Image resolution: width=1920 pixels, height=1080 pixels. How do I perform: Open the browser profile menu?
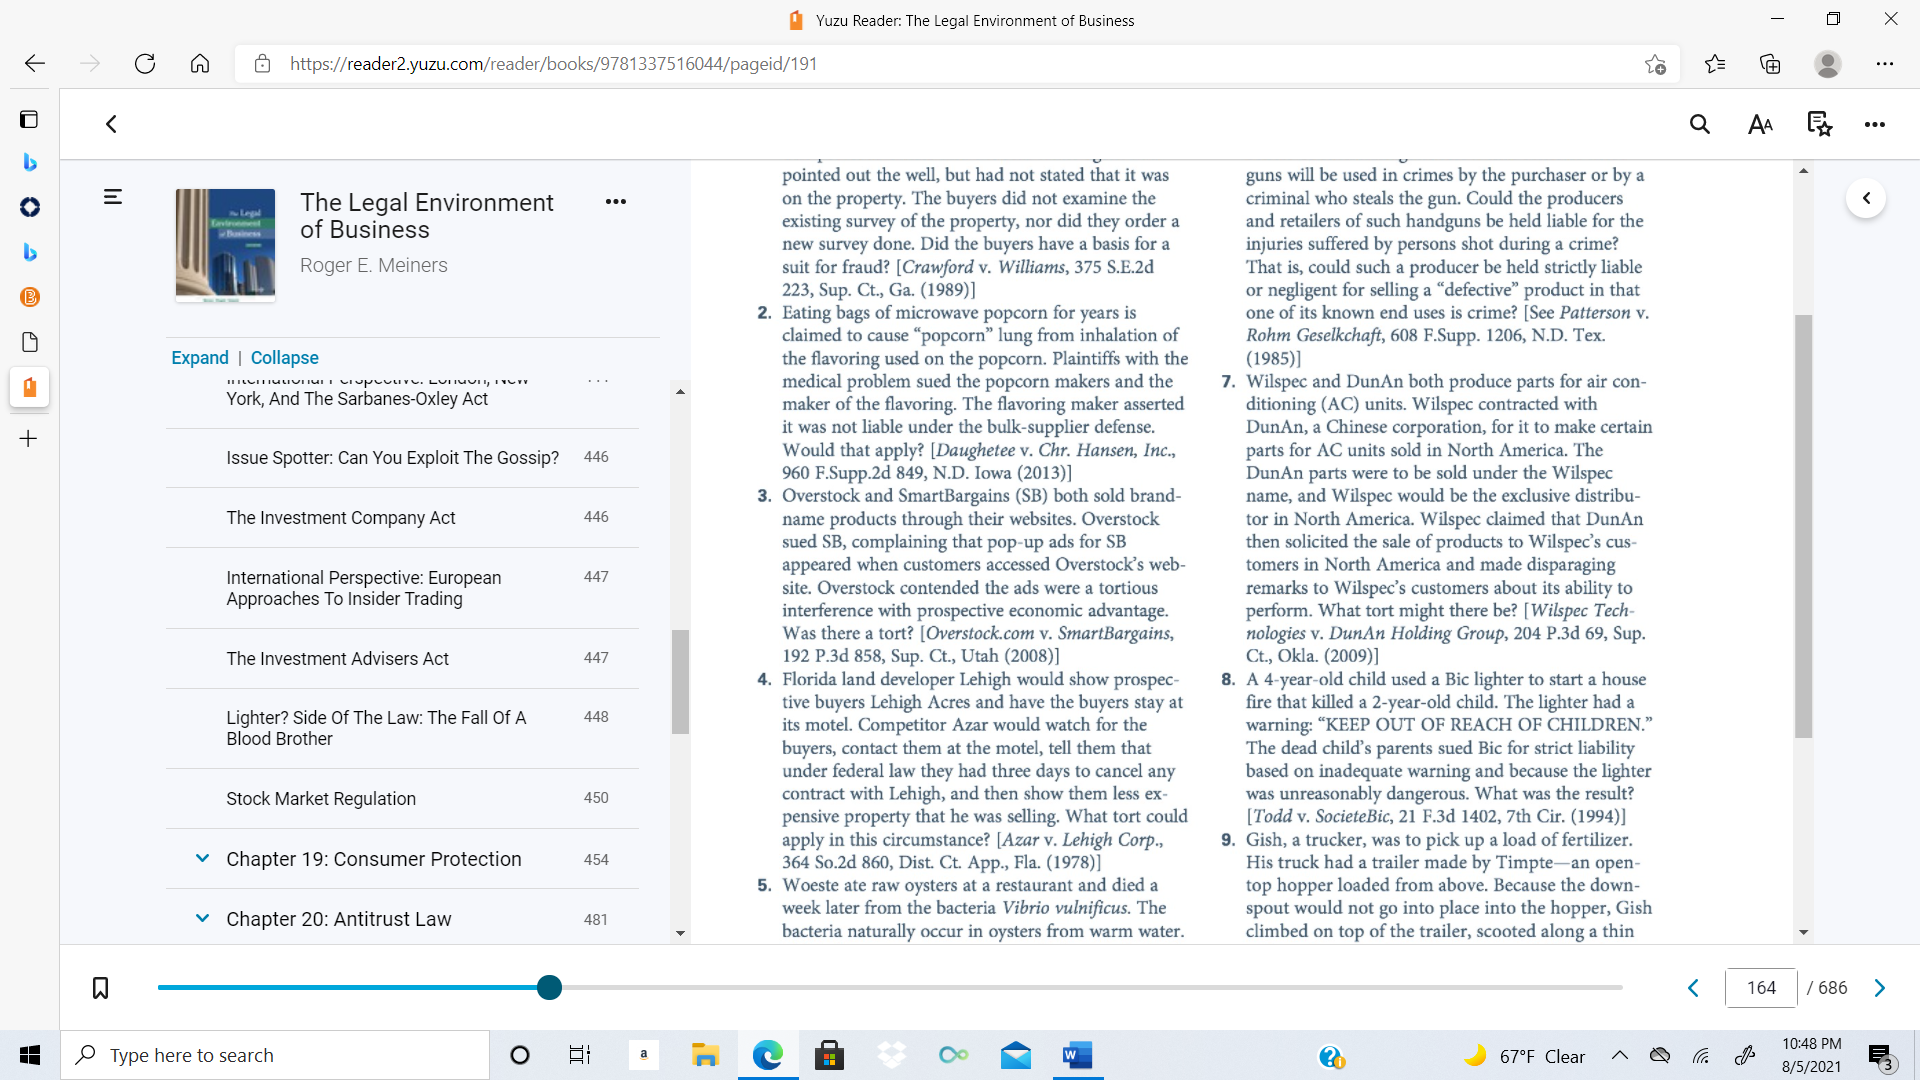(x=1828, y=64)
